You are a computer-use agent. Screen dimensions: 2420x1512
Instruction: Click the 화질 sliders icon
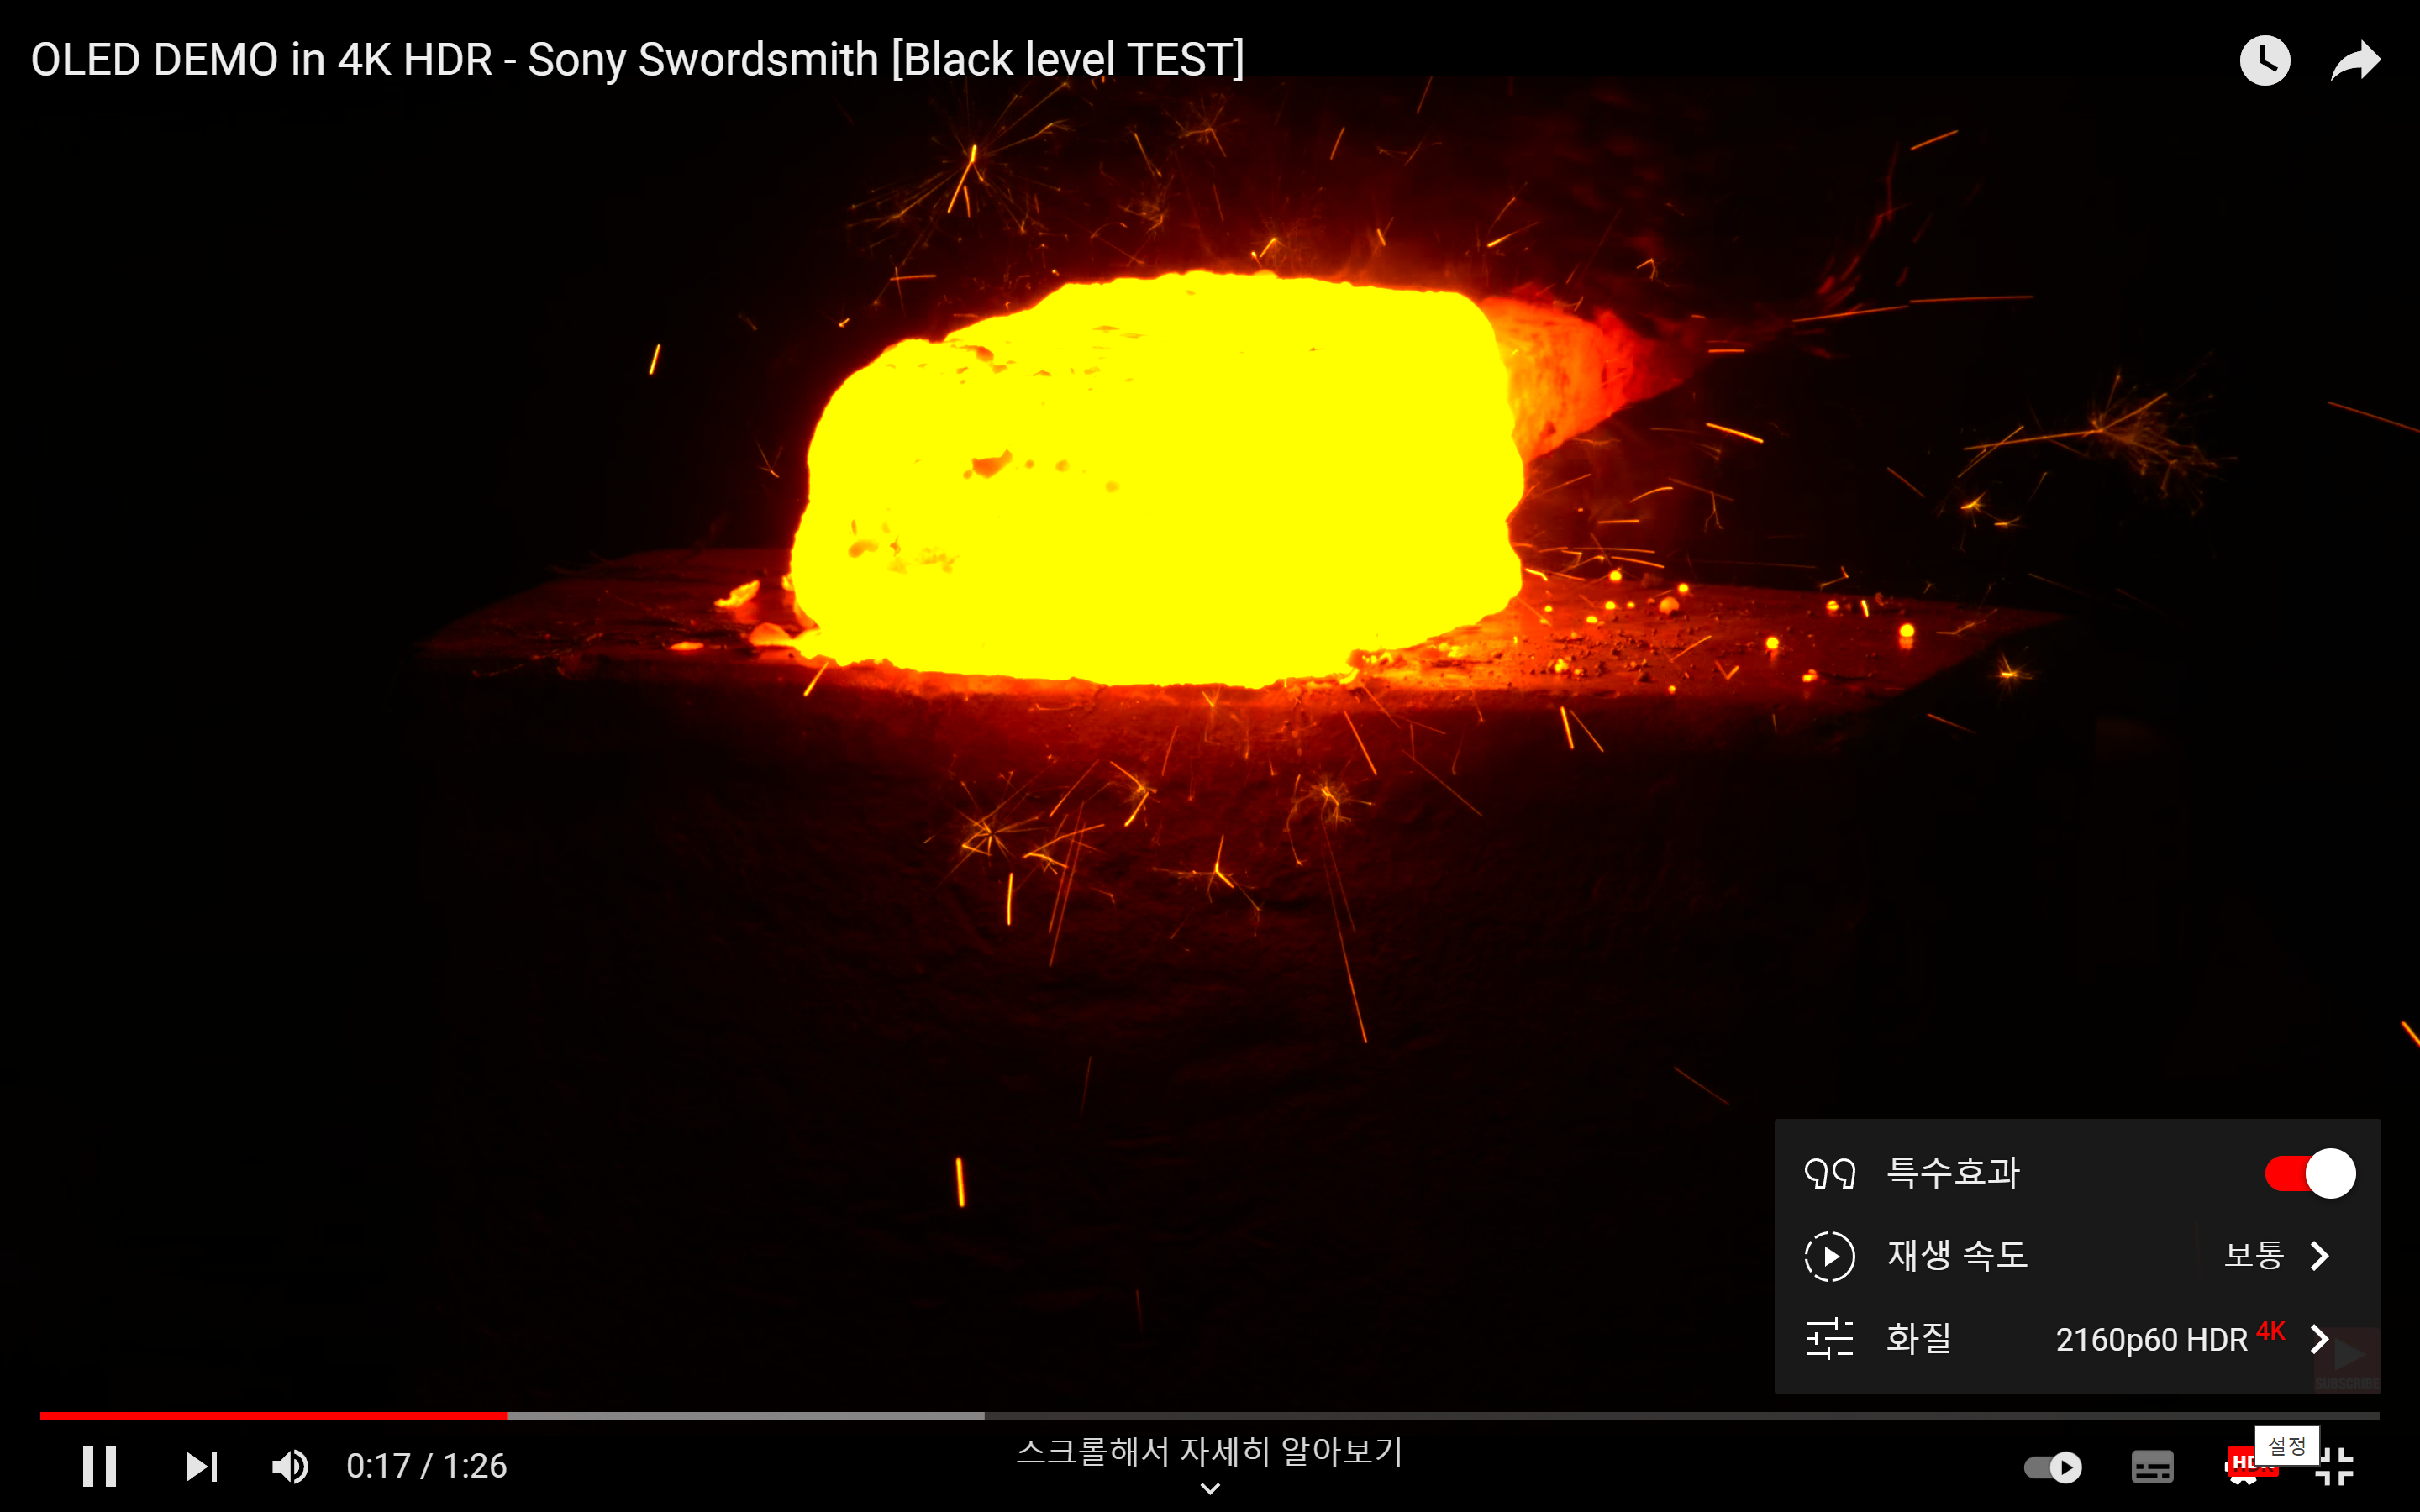click(x=1829, y=1338)
